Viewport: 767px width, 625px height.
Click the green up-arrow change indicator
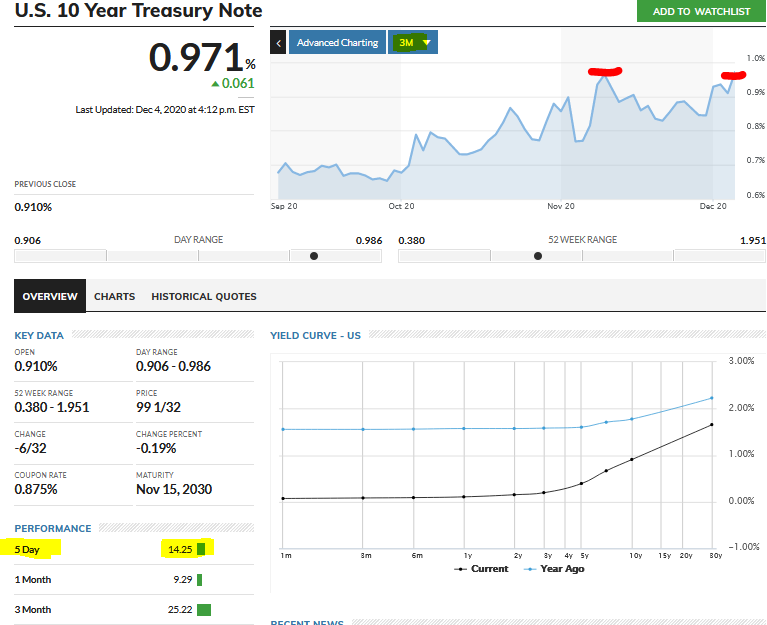(215, 84)
